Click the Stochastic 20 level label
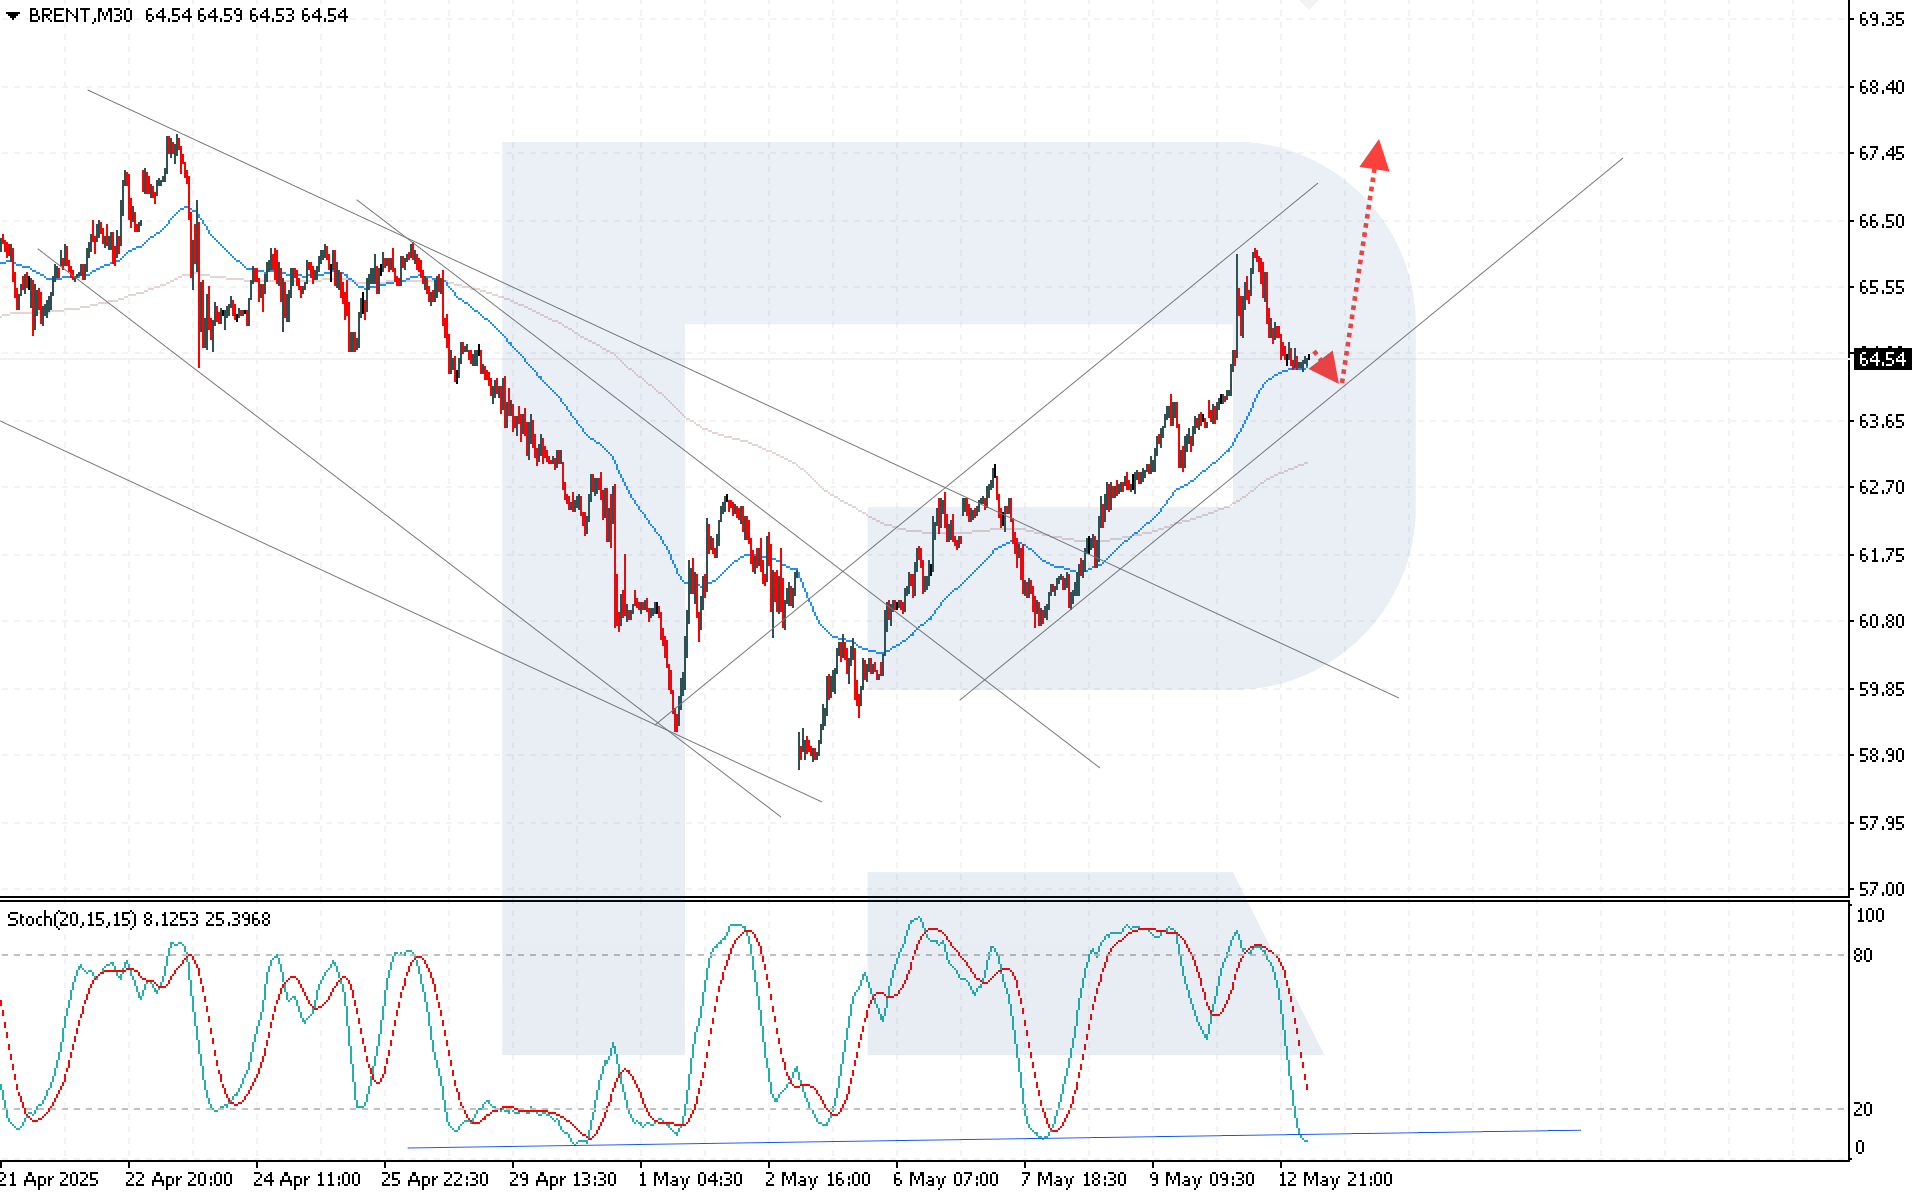1919x1197 pixels. (x=1862, y=1109)
